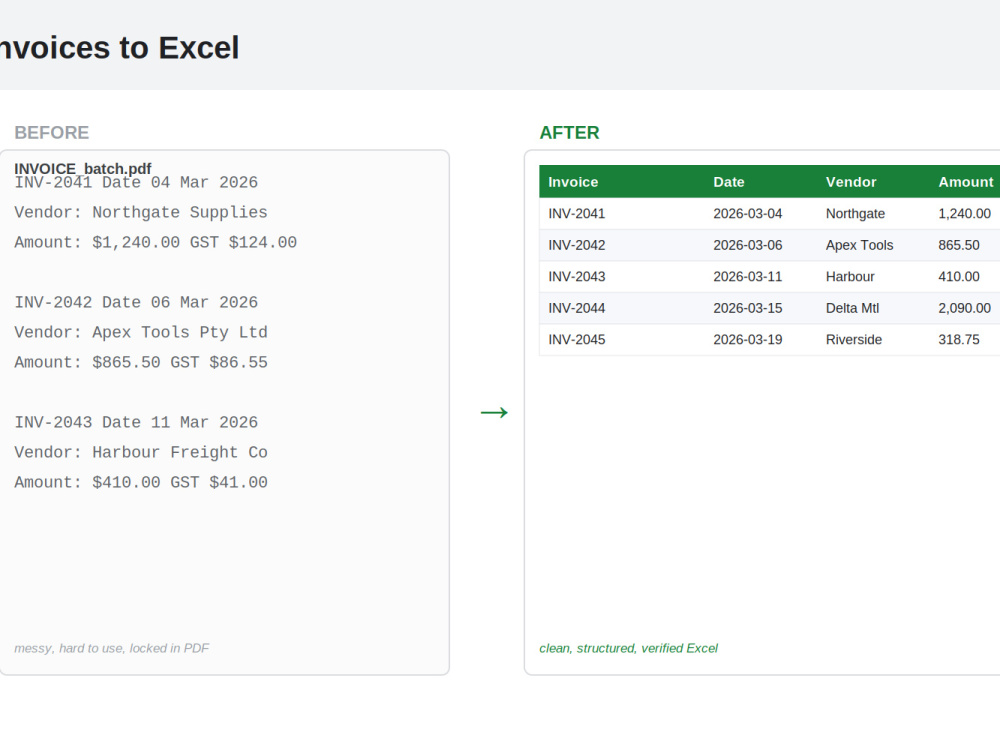This screenshot has height=750, width=1000.
Task: Click the 2,090.00 amount cell
Action: point(965,308)
